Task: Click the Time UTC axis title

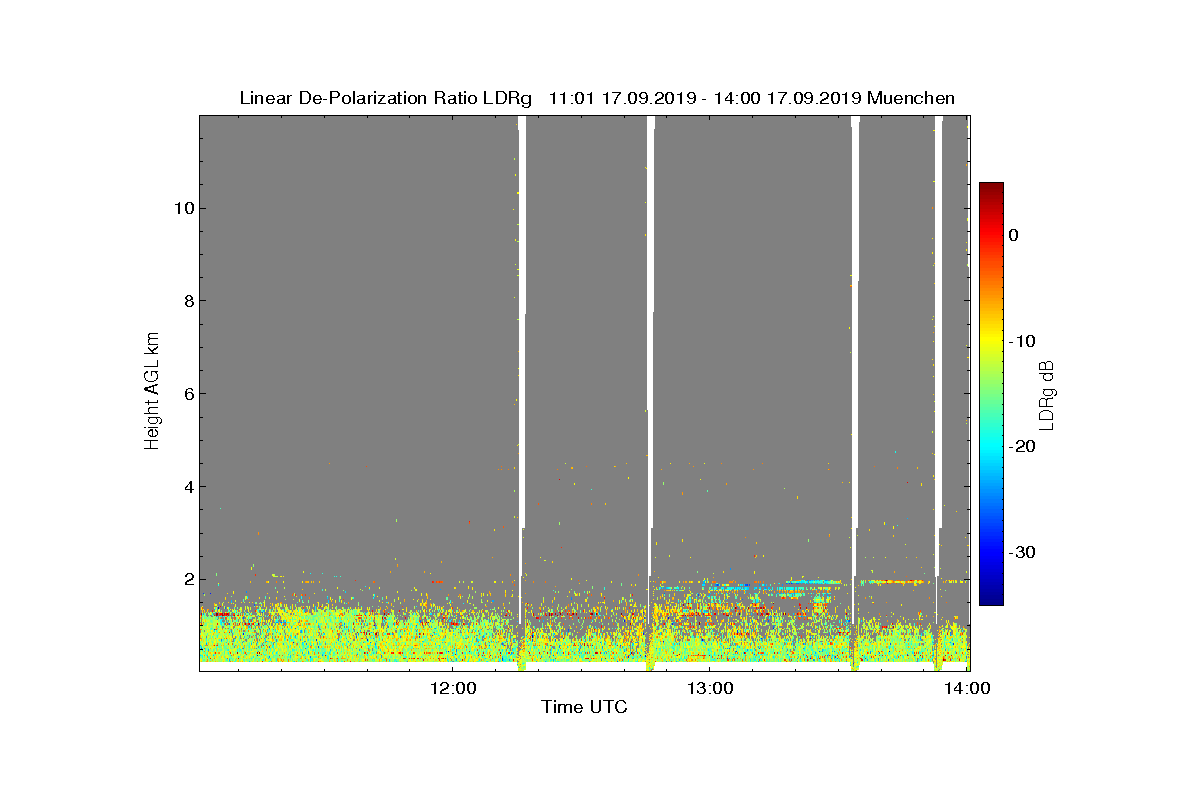Action: tap(585, 708)
